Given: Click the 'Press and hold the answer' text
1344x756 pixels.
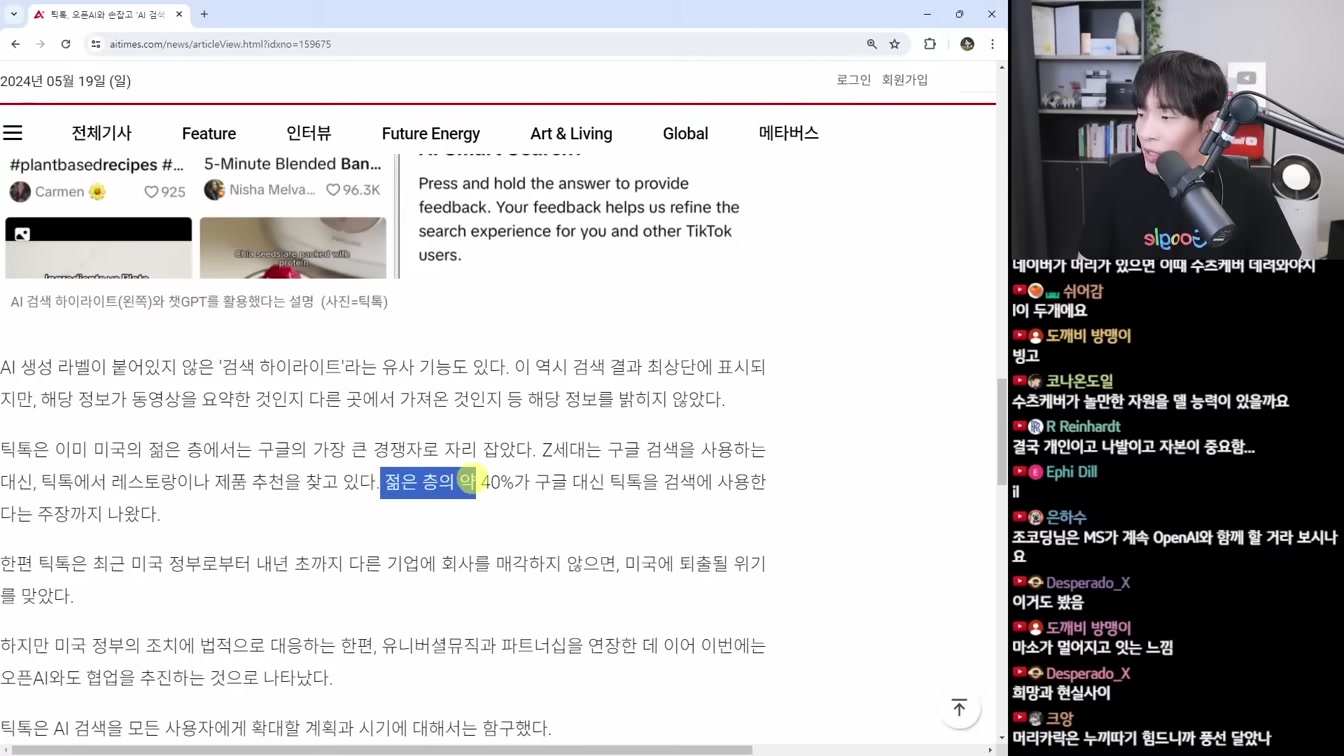Looking at the screenshot, I should click(x=579, y=219).
